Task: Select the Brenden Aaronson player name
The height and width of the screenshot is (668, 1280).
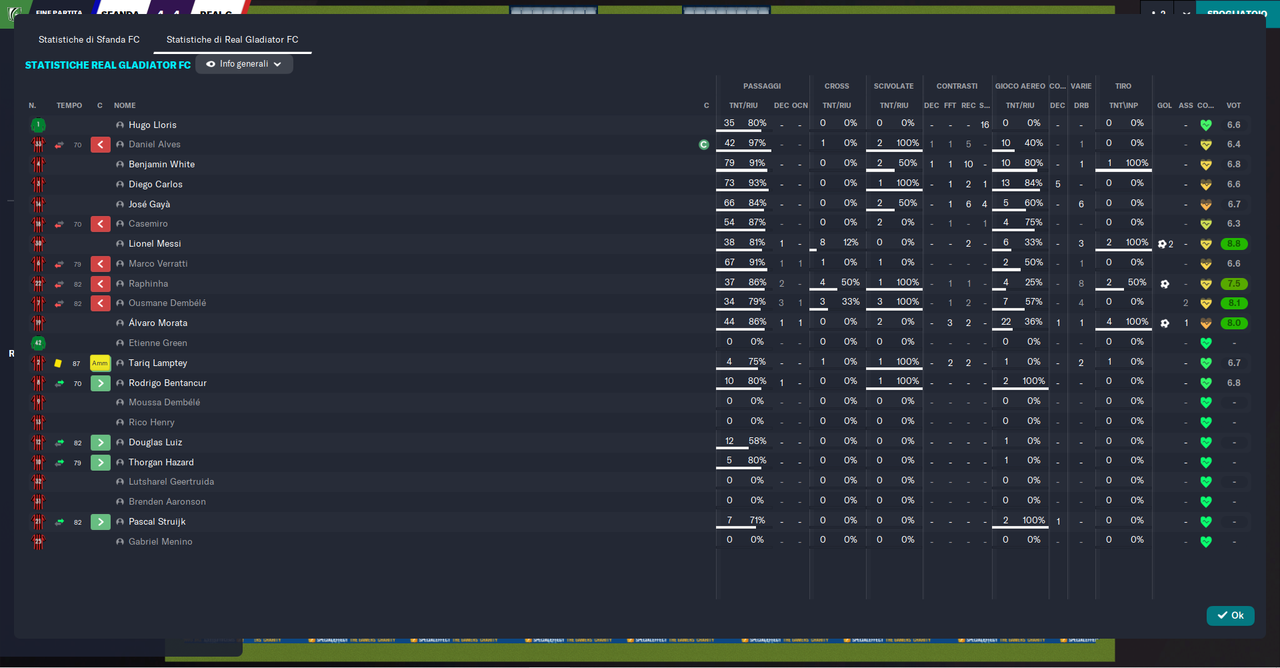Action: (167, 502)
